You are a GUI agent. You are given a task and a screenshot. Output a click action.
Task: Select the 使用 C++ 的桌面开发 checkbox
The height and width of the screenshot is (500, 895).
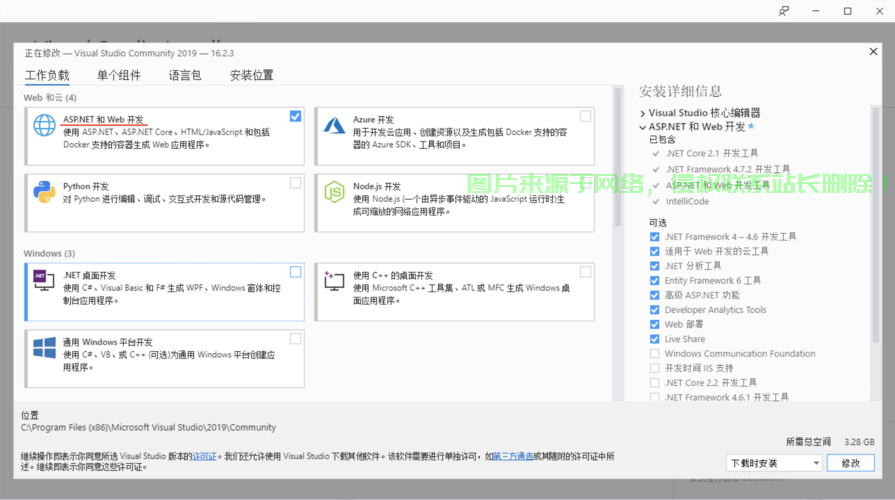click(585, 272)
